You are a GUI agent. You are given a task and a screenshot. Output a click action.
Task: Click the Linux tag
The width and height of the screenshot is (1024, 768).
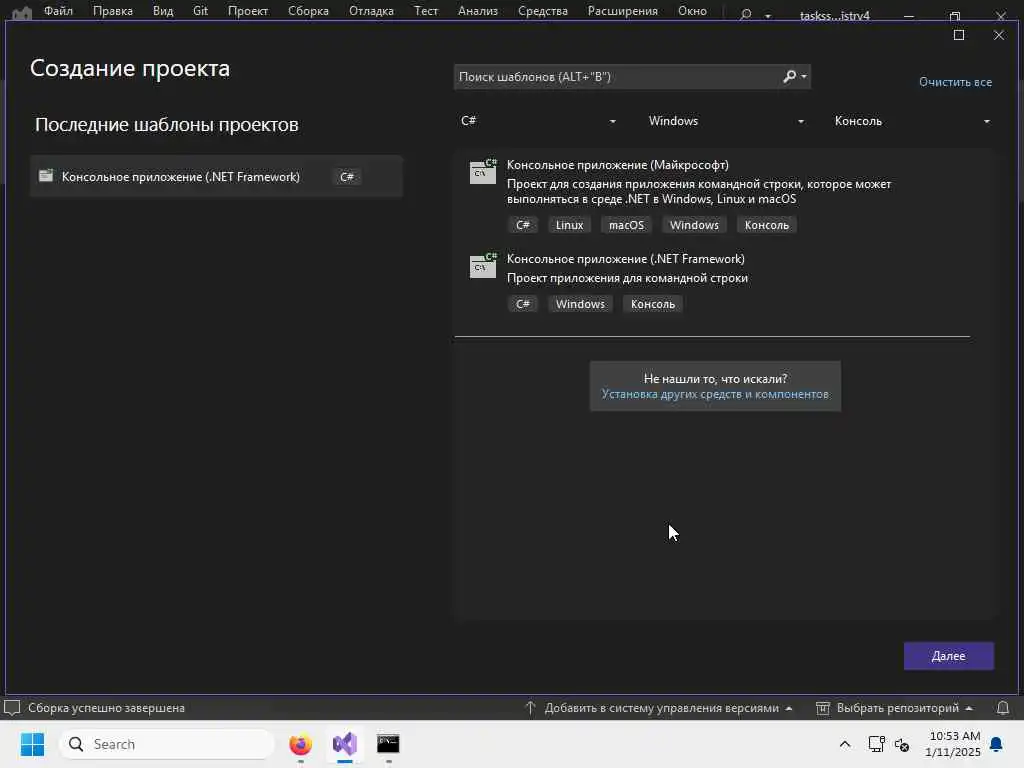pos(569,225)
